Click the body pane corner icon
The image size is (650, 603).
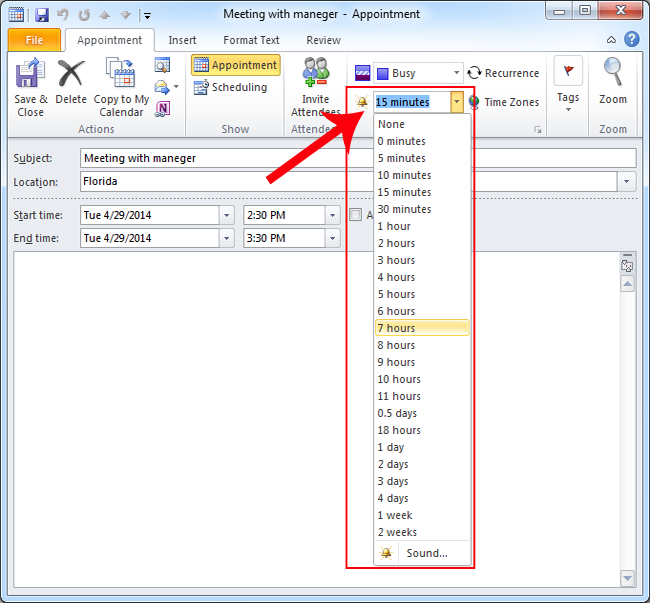[x=627, y=266]
